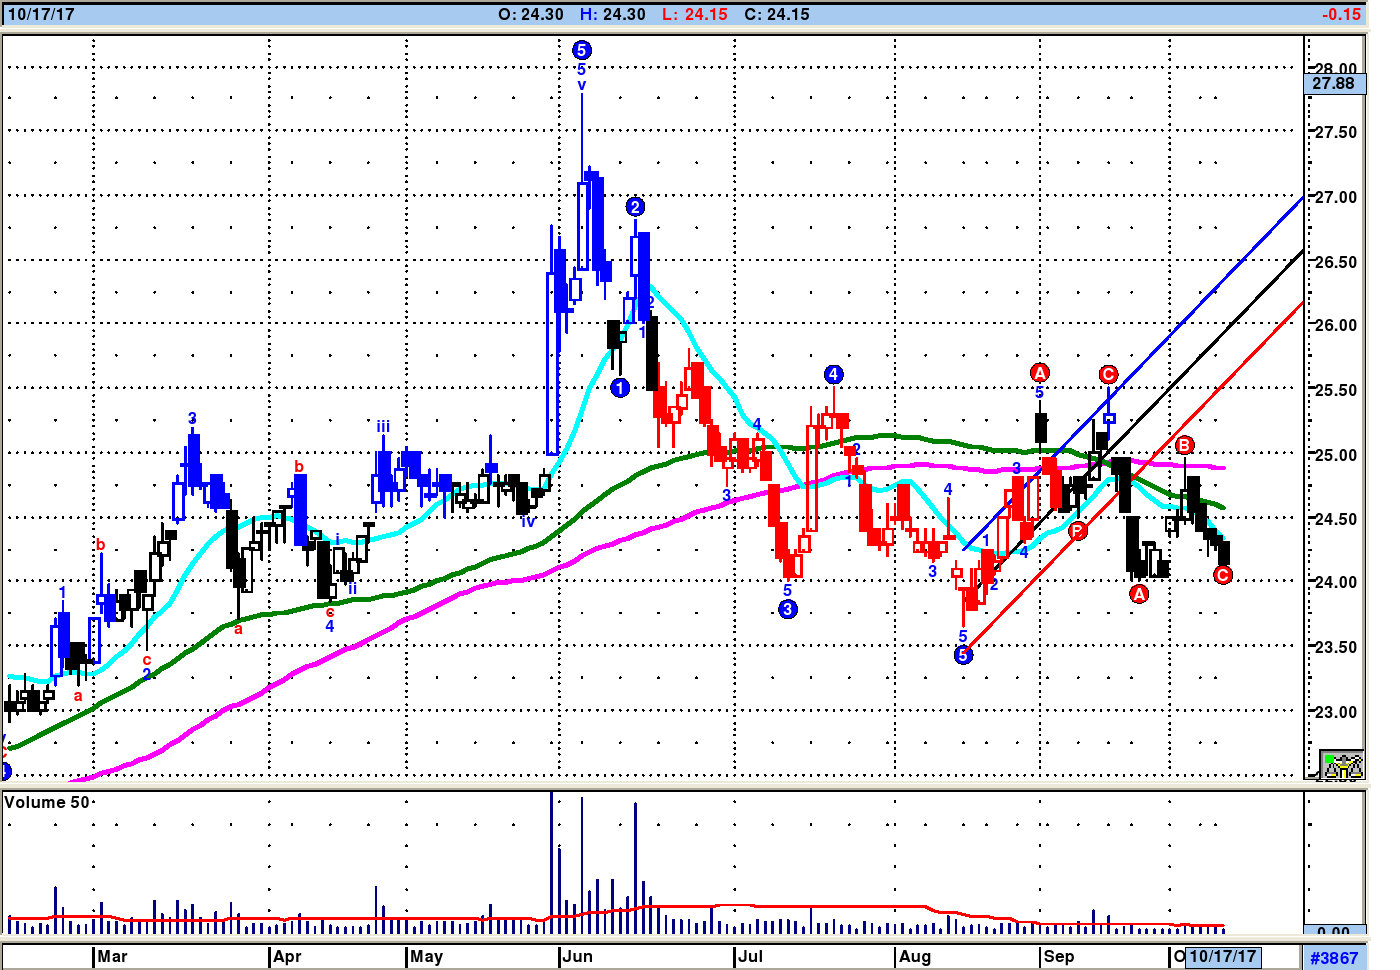Click the Volume 50 indicator label
The image size is (1400, 970).
coord(47,803)
